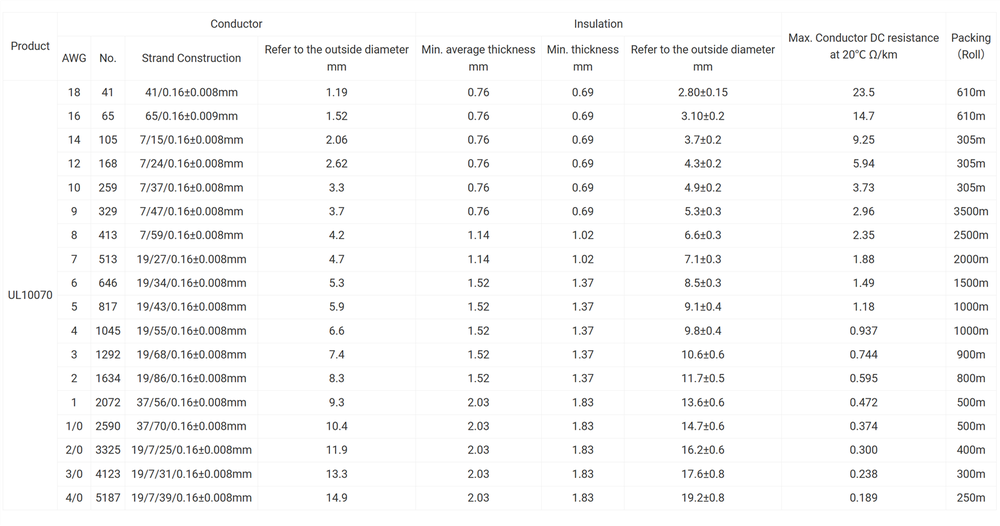This screenshot has height=526, width=1000.
Task: Select the AWG column header
Action: click(74, 58)
